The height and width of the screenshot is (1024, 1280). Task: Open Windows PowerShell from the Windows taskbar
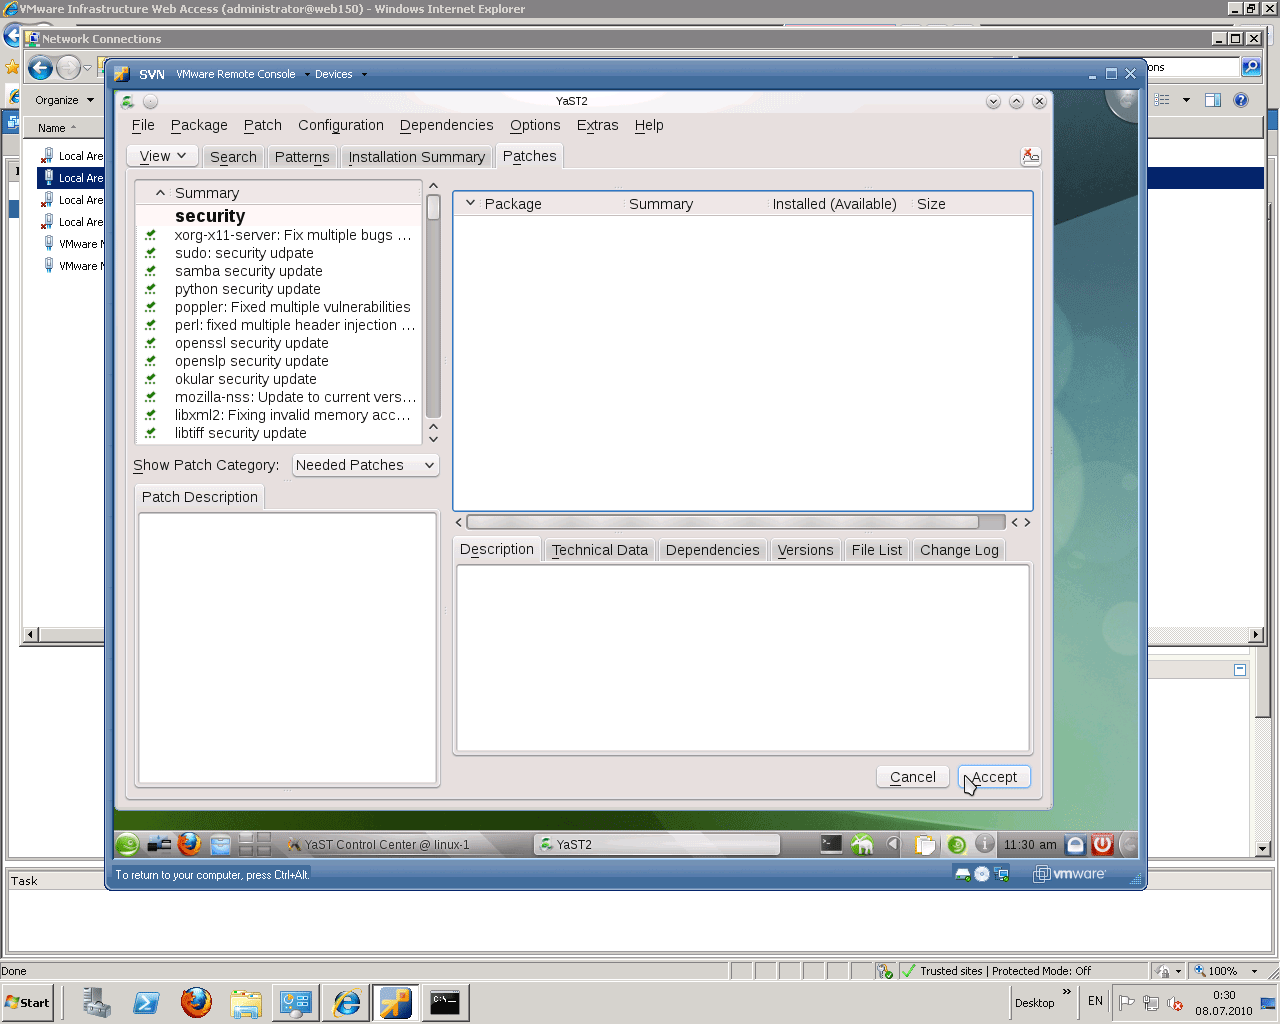coord(146,1002)
